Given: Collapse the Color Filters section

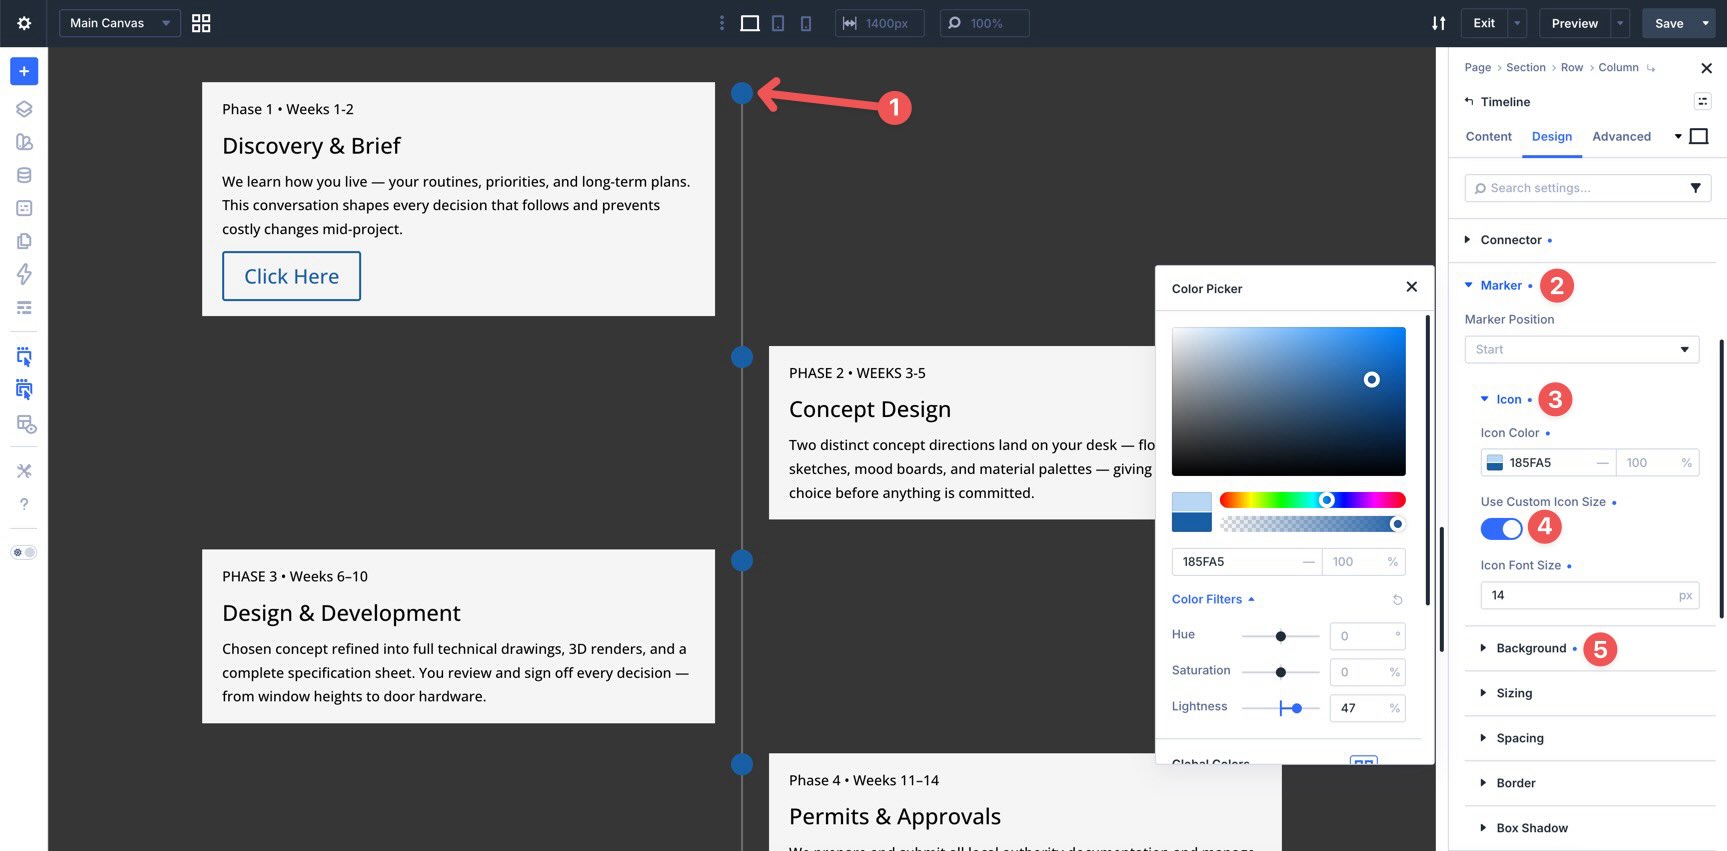Looking at the screenshot, I should click(x=1213, y=599).
